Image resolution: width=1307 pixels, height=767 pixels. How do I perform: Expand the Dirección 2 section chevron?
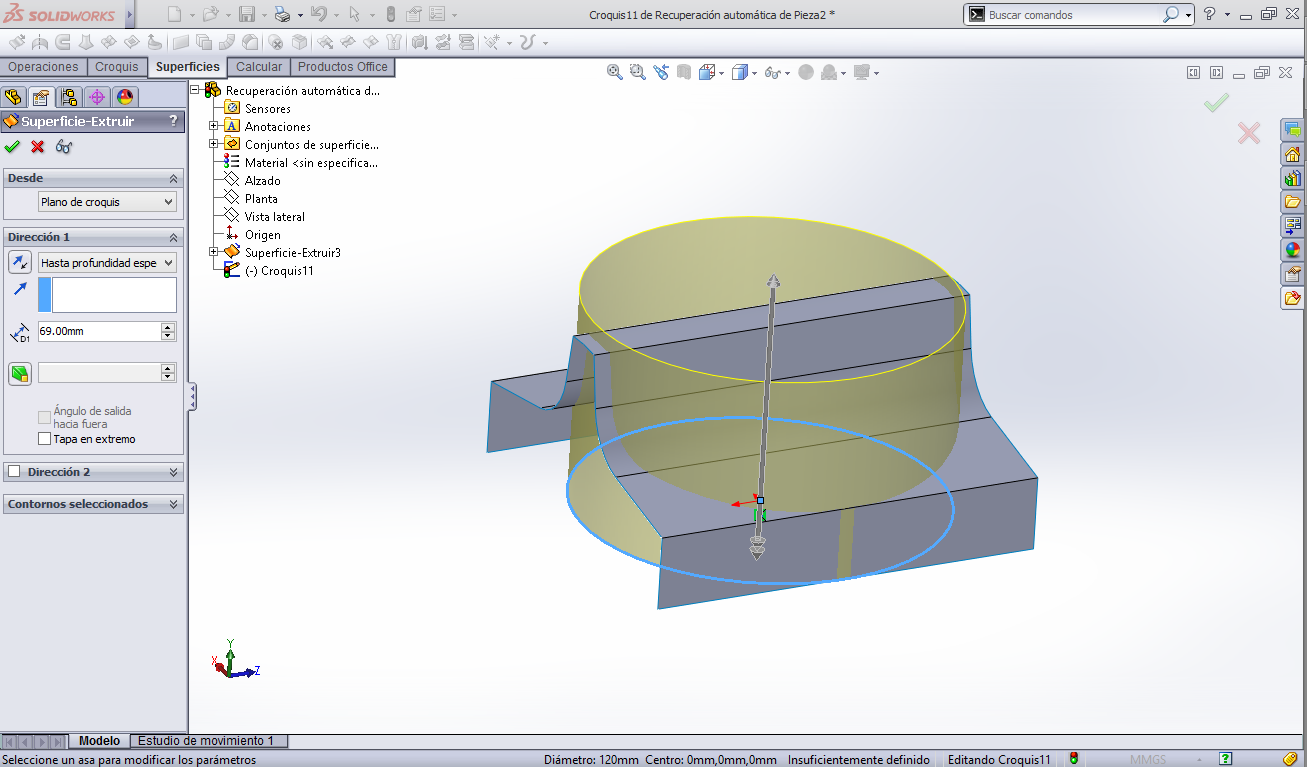tap(174, 472)
